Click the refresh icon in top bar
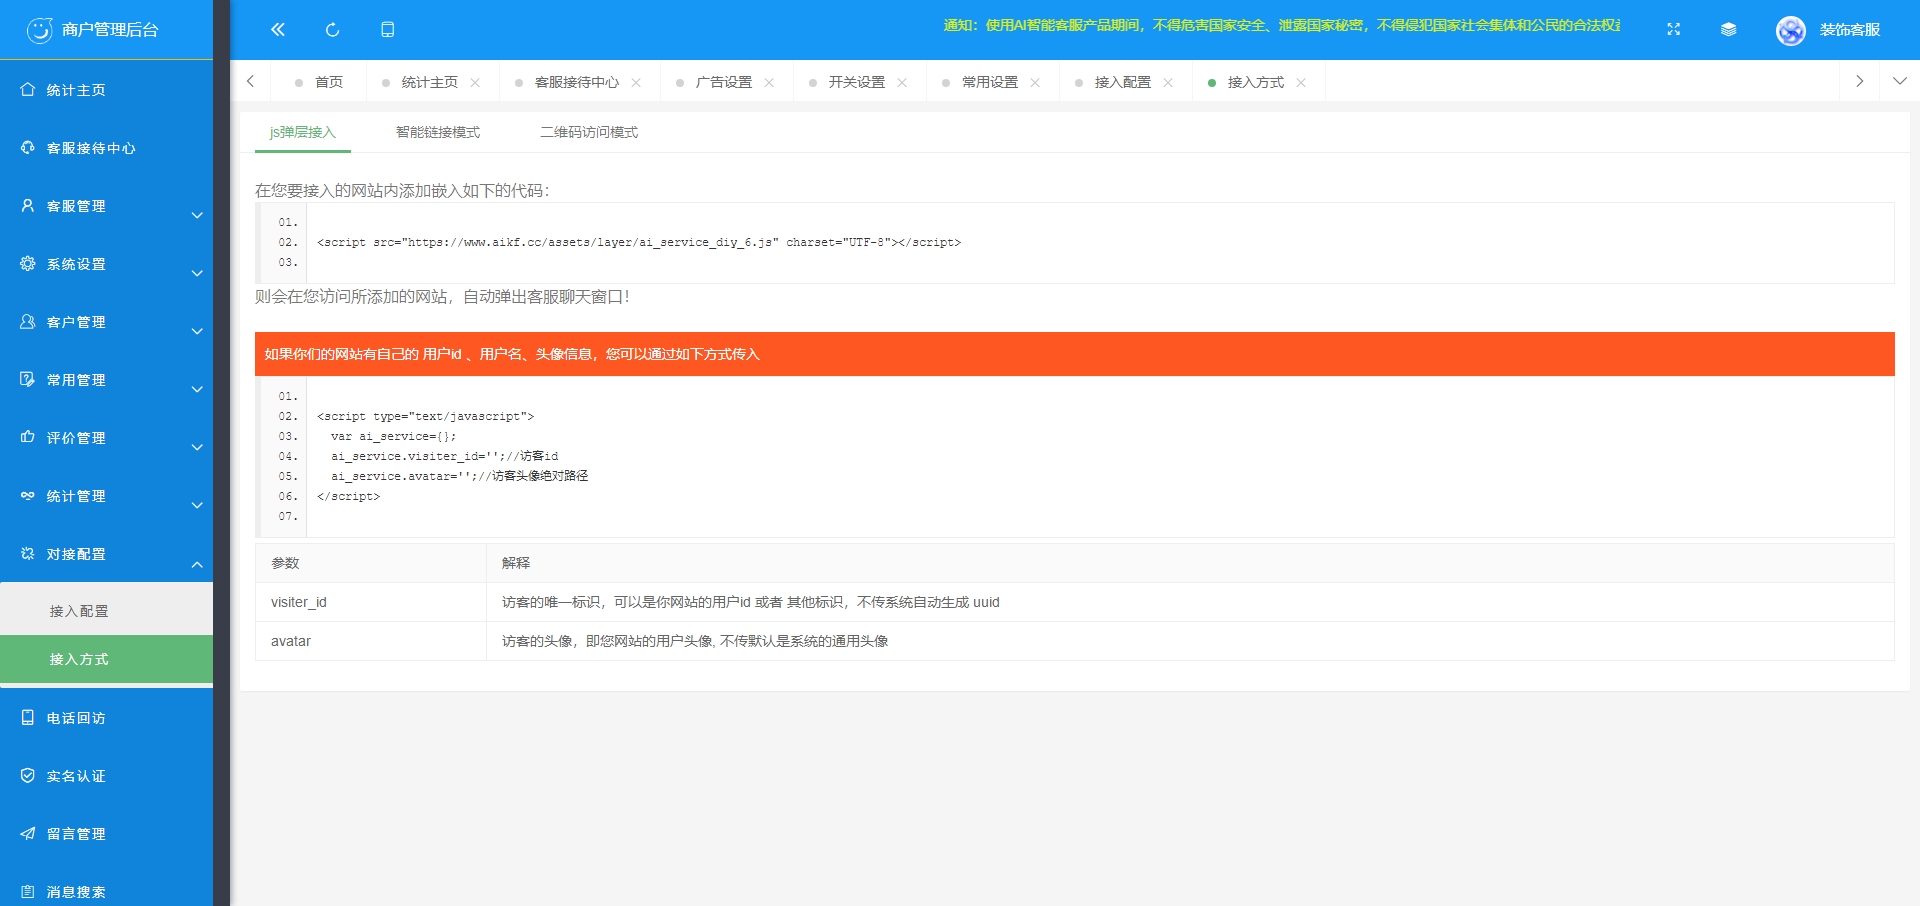 [x=333, y=30]
